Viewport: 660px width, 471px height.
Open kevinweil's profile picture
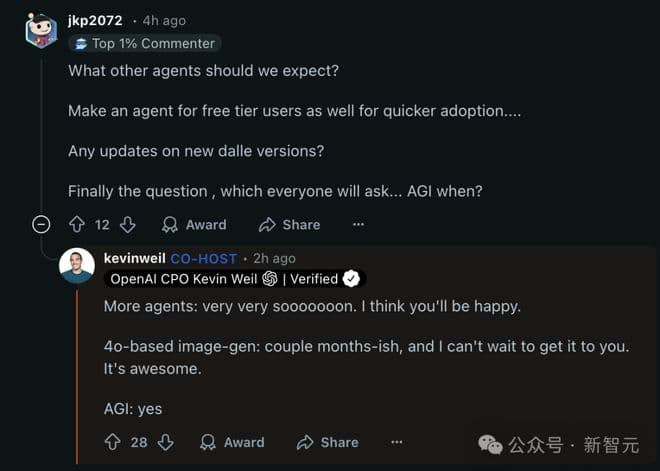pos(76,266)
